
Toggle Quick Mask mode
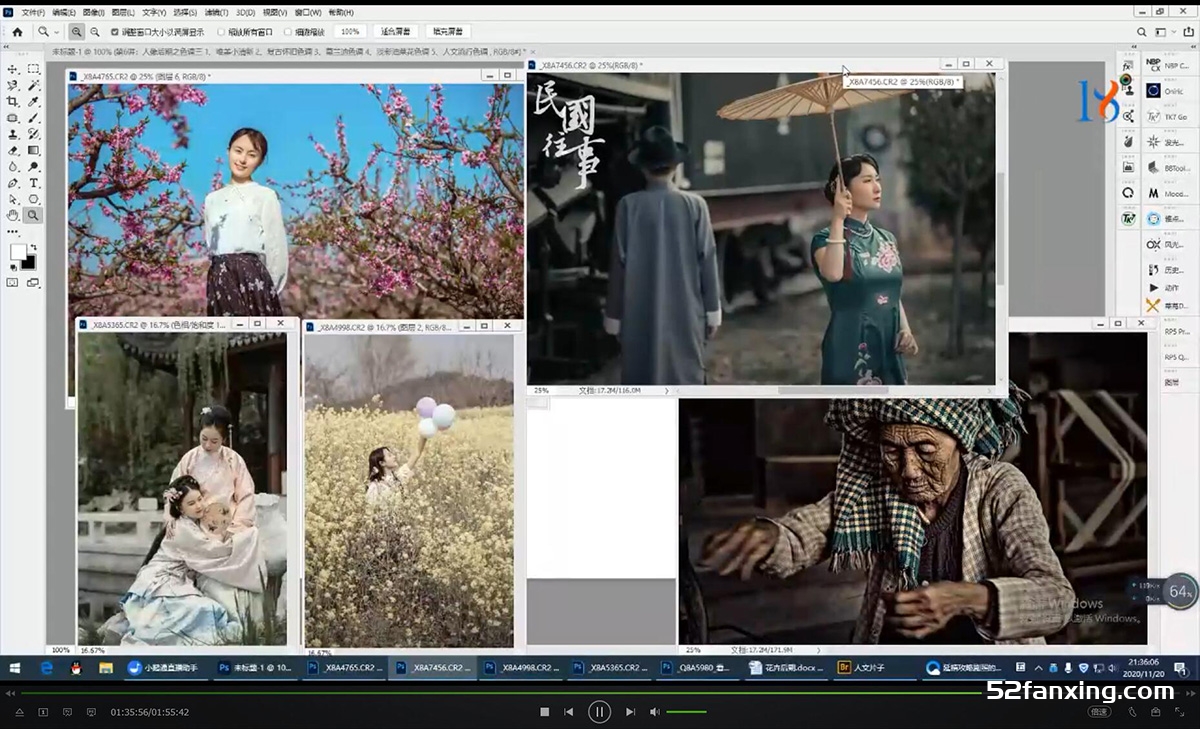pos(13,283)
